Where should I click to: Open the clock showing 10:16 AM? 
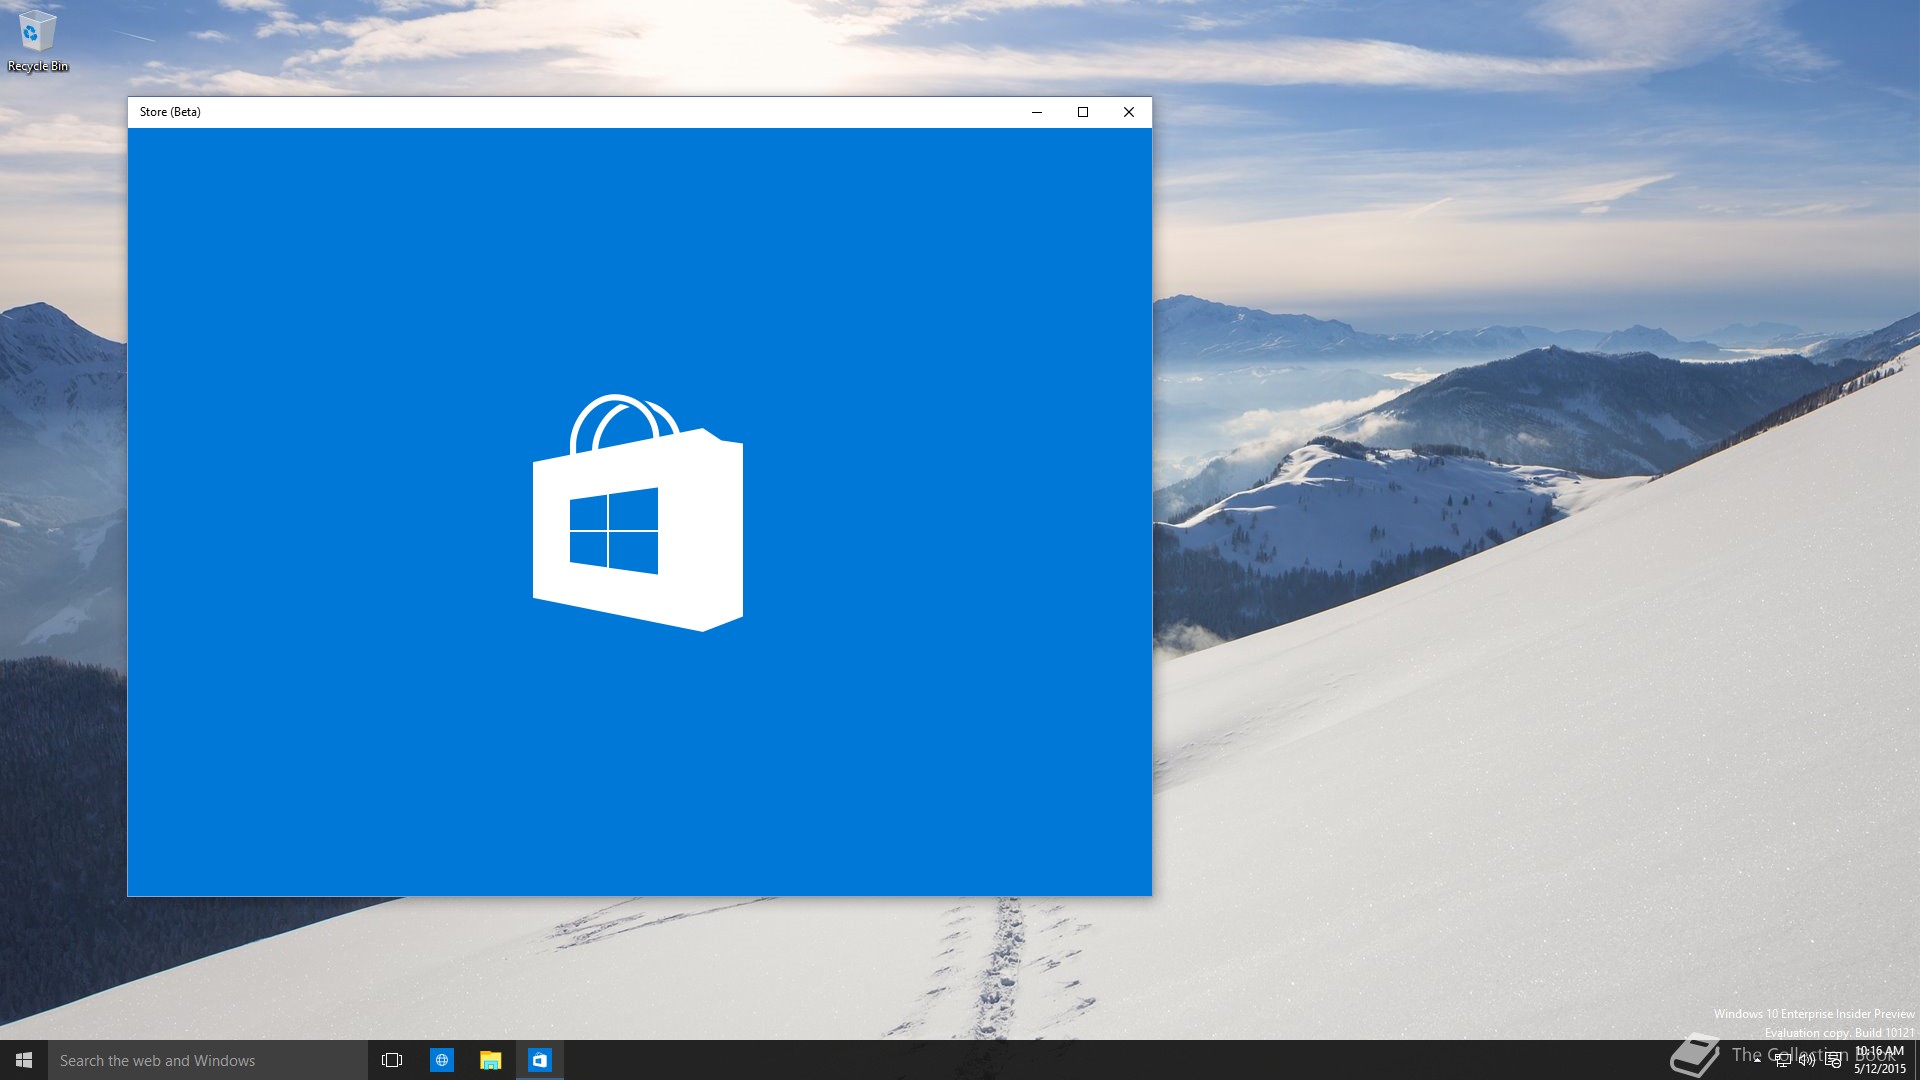tap(1879, 1060)
